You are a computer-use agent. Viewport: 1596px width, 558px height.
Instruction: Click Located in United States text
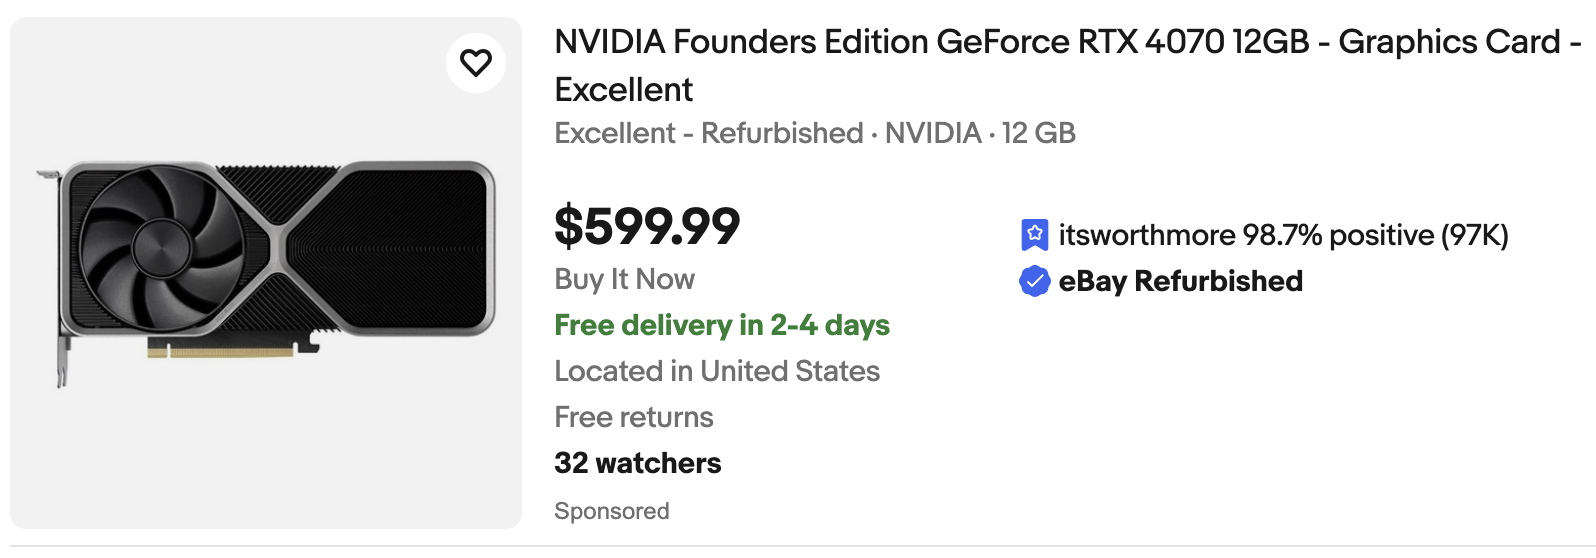pyautogui.click(x=716, y=371)
